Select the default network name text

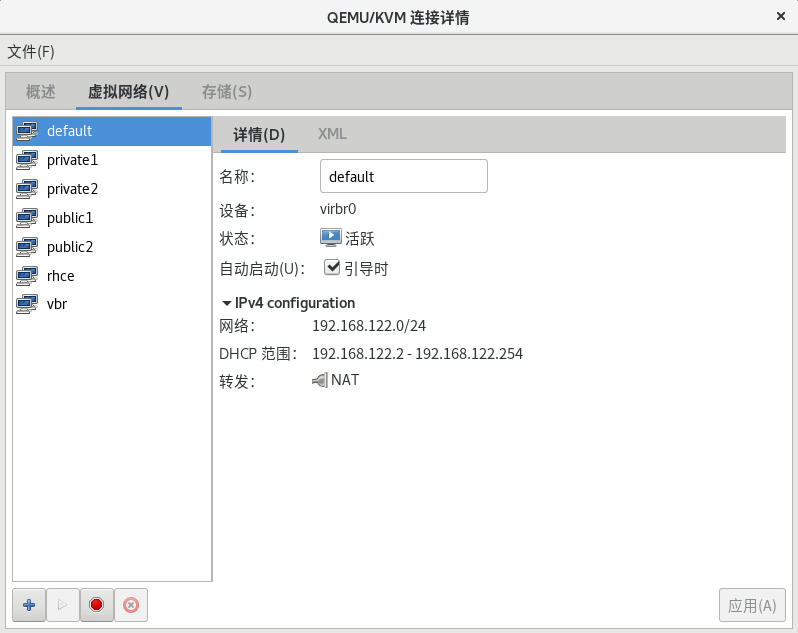click(69, 131)
